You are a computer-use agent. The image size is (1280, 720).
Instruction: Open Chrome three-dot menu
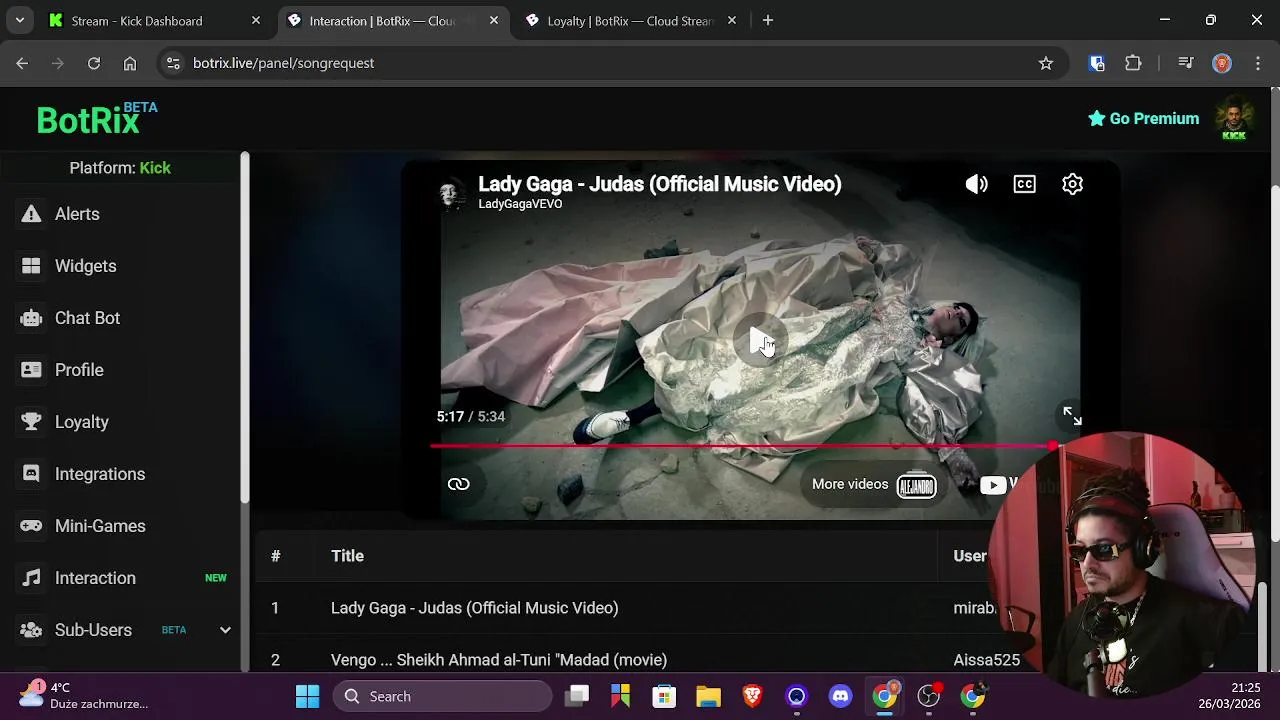point(1257,63)
